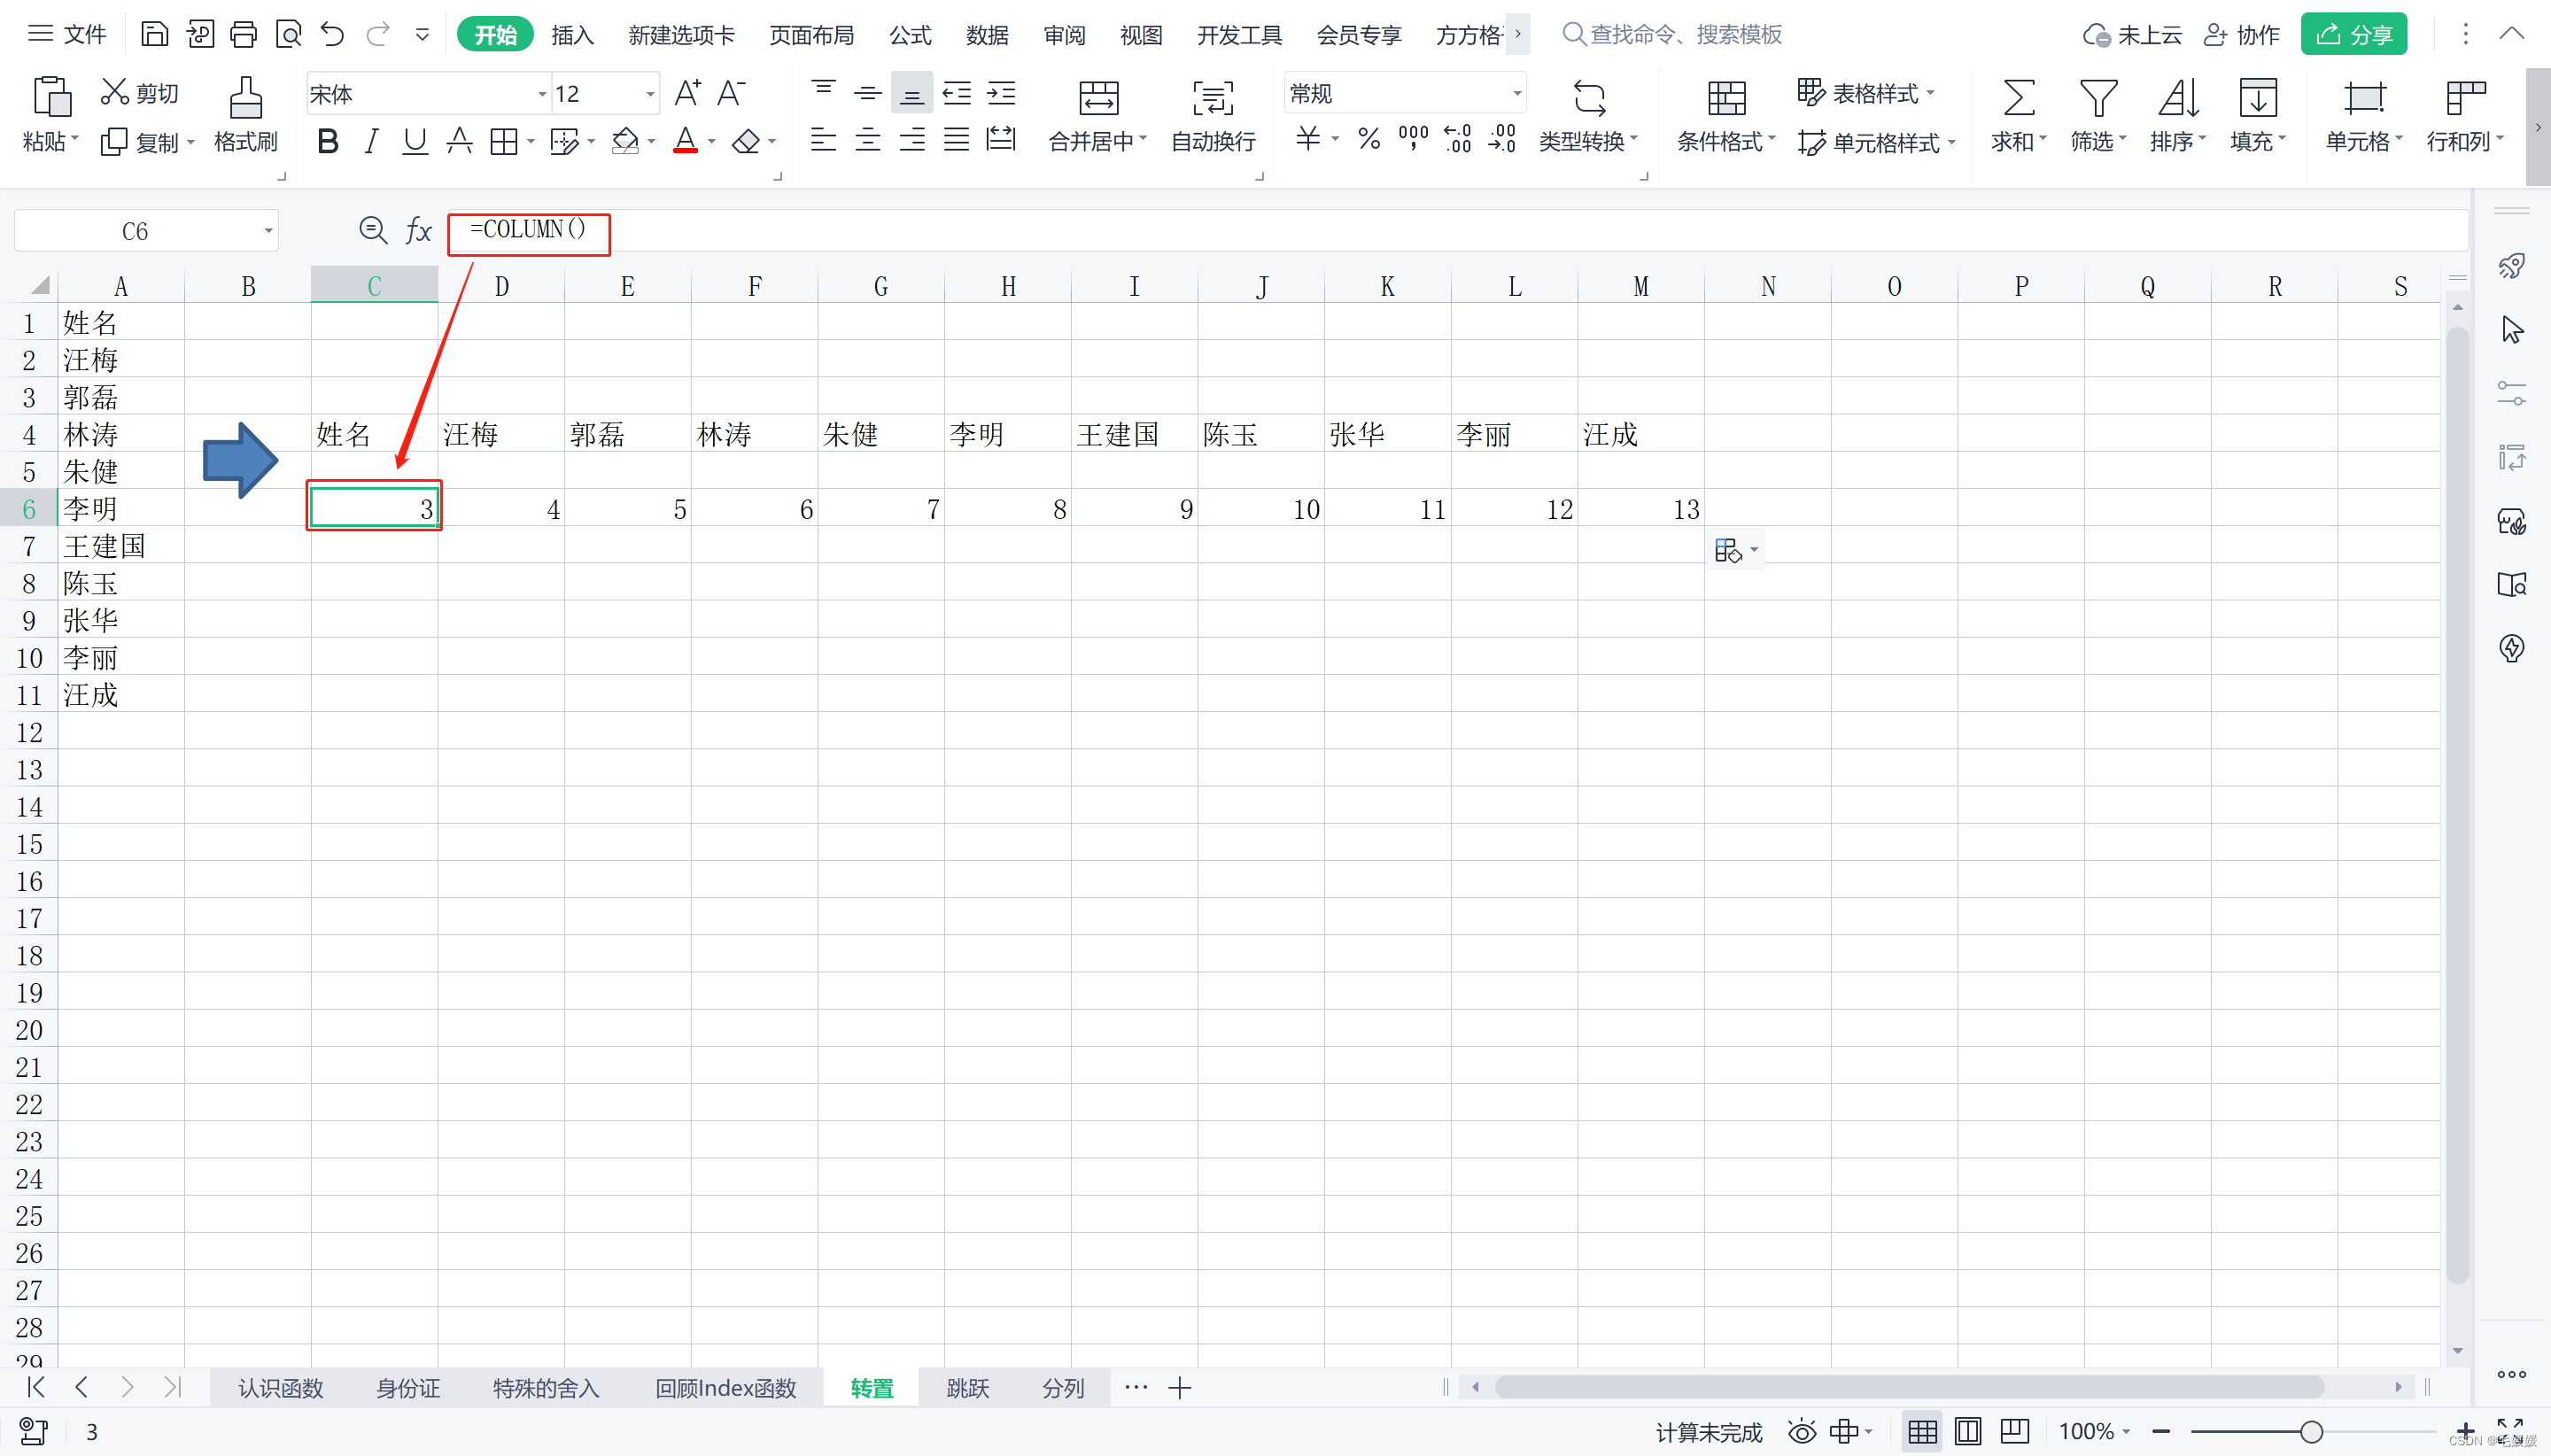Viewport: 2551px width, 1456px height.
Task: Switch to the 跳跃 sheet tab
Action: pos(967,1388)
